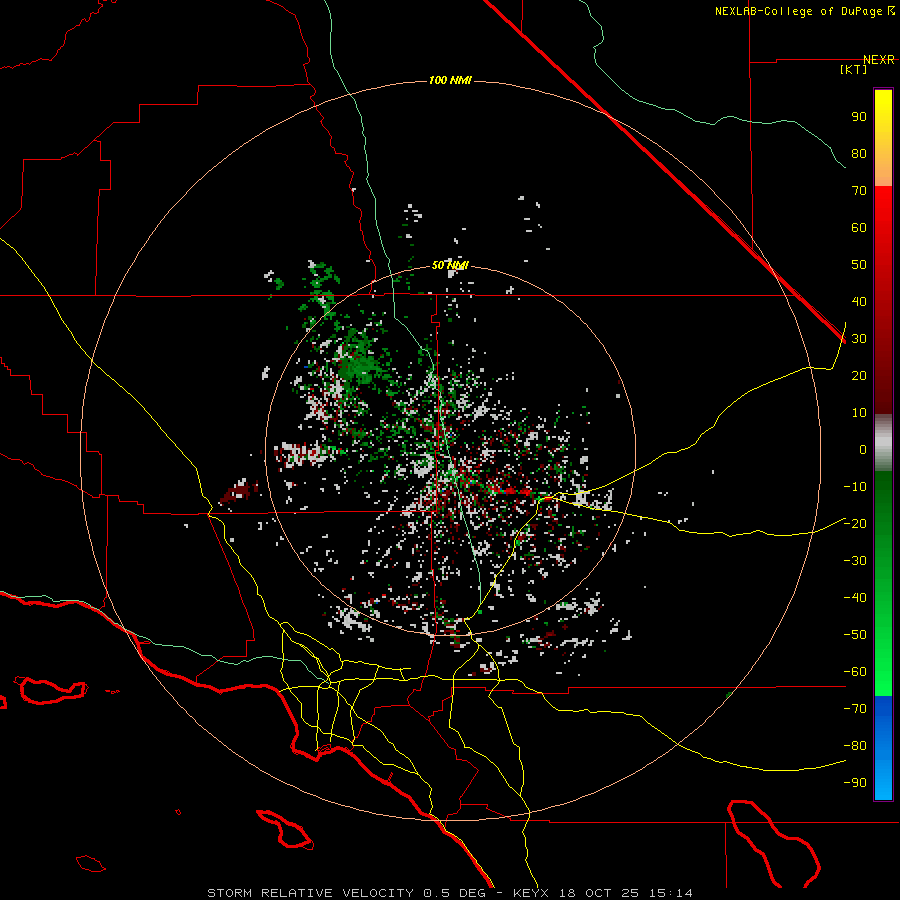Pick the 70 knot value on the scale
Screen dimensions: 900x900
tap(859, 191)
